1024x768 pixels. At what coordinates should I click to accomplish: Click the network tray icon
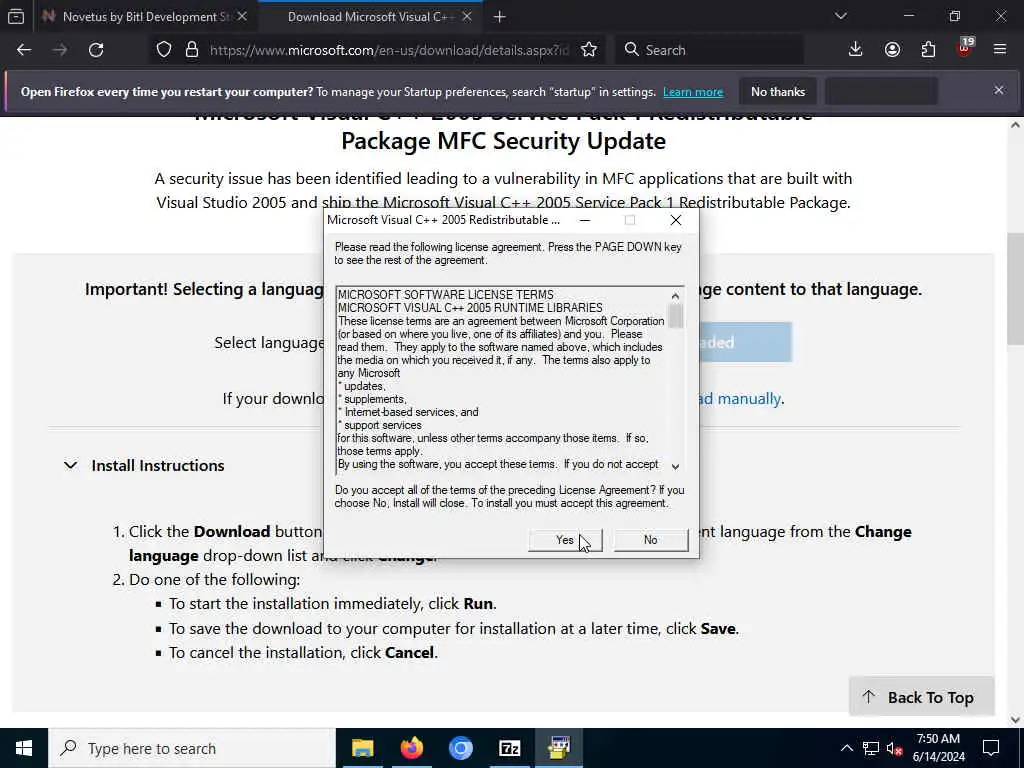871,748
